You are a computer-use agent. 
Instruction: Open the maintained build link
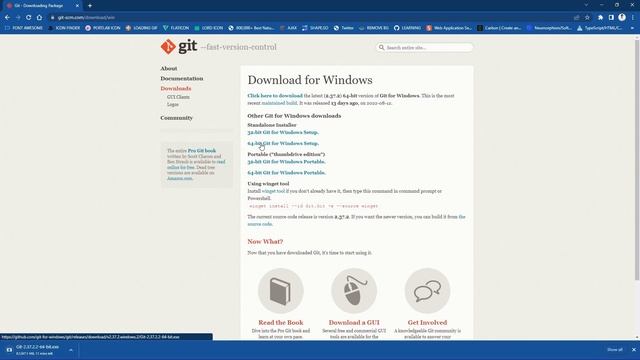tap(279, 103)
